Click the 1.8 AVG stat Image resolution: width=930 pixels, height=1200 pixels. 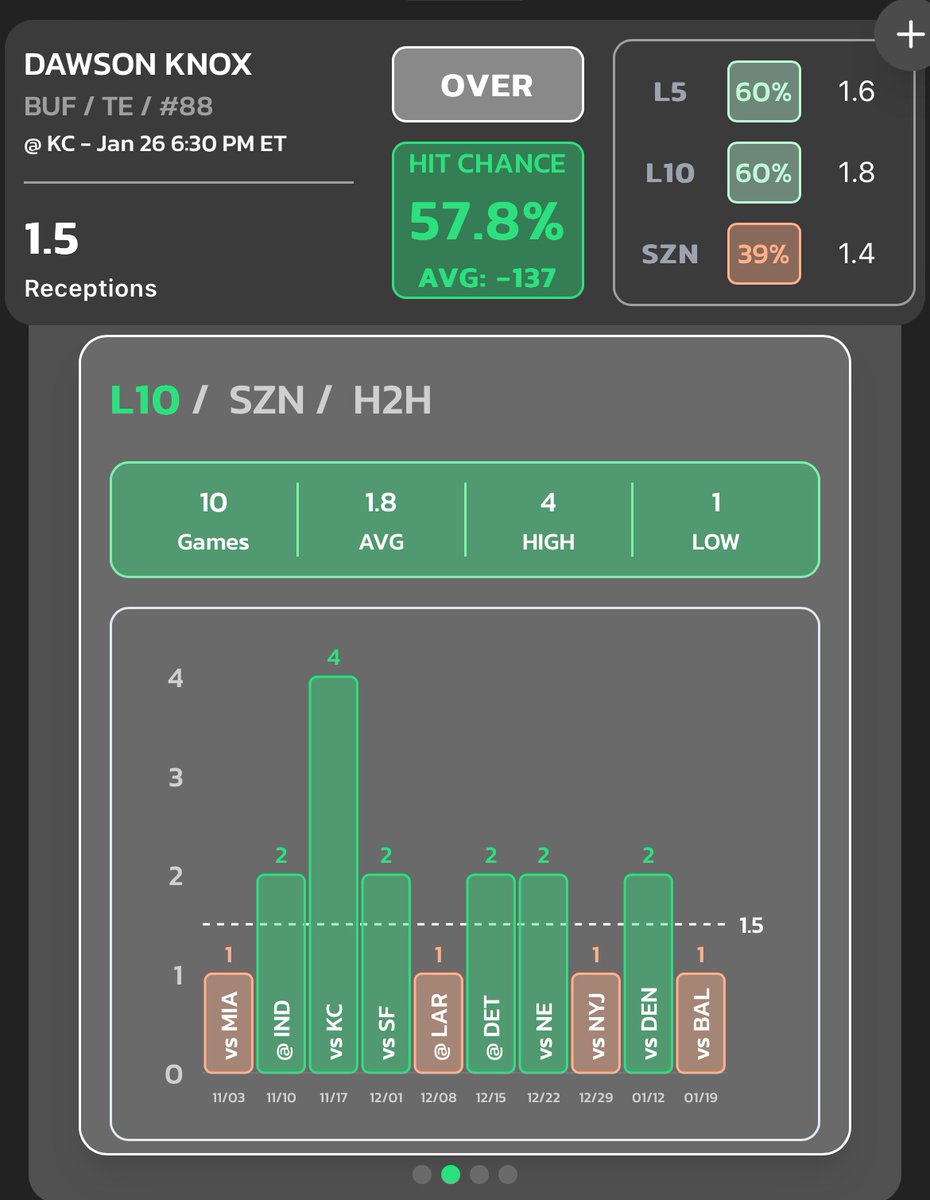click(x=381, y=520)
